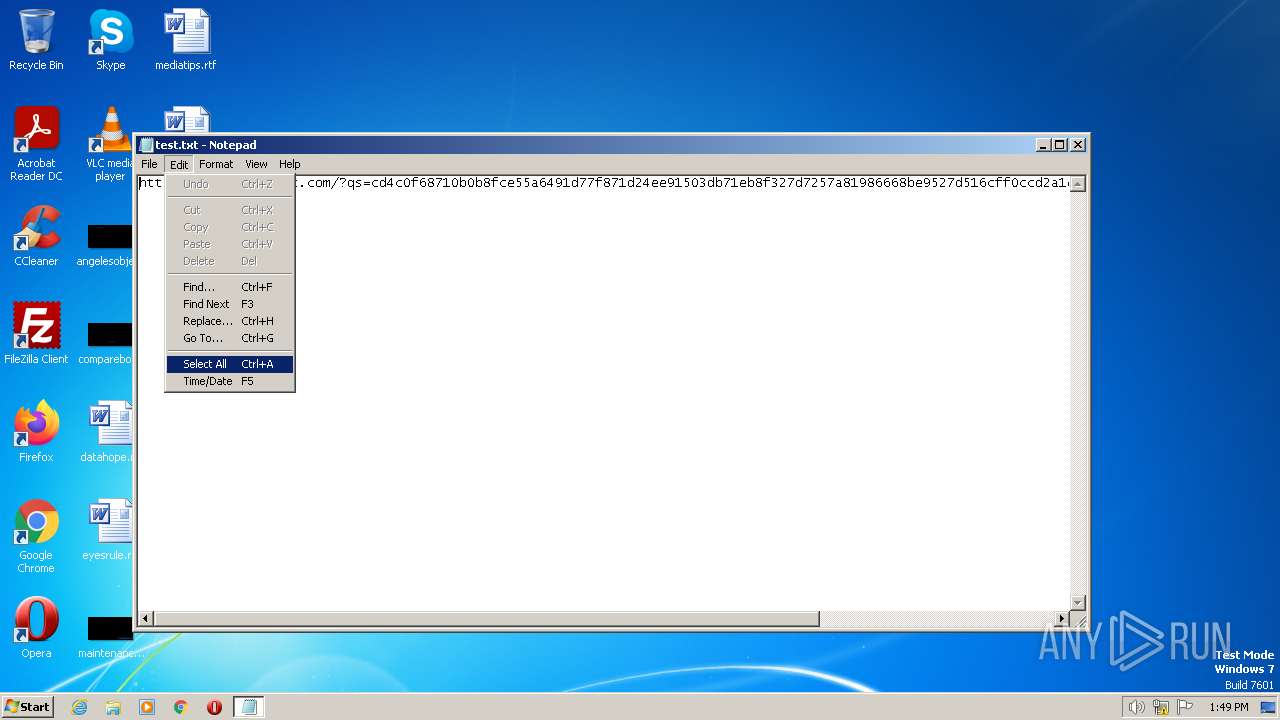Image resolution: width=1280 pixels, height=720 pixels.
Task: Open the Action Center flag icon
Action: coord(1186,707)
